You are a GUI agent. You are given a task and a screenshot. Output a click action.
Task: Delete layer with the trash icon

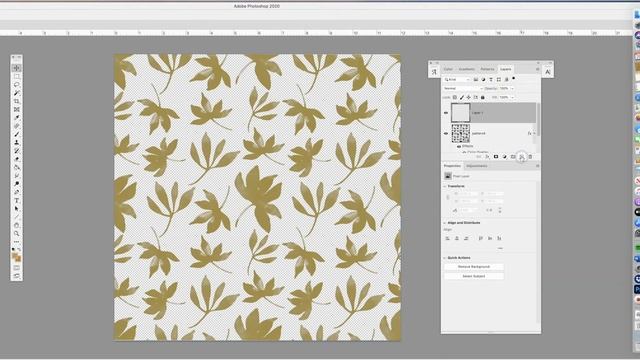pos(530,157)
